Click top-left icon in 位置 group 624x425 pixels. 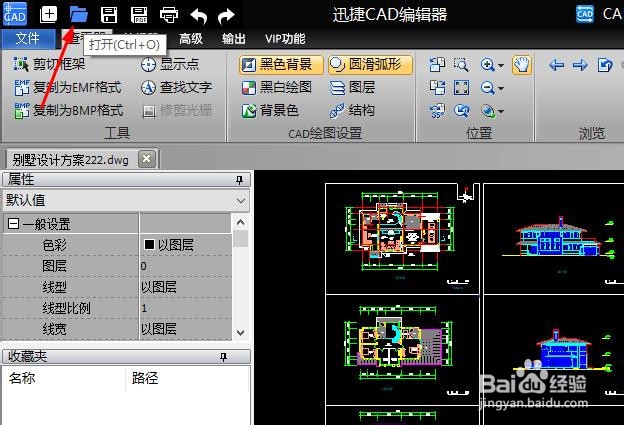pos(437,64)
